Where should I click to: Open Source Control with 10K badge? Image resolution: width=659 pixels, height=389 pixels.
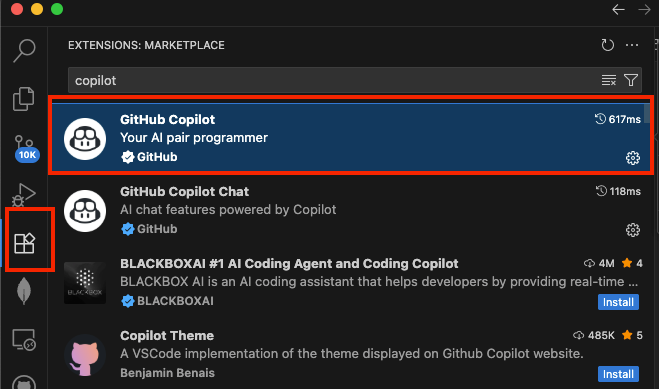25,149
